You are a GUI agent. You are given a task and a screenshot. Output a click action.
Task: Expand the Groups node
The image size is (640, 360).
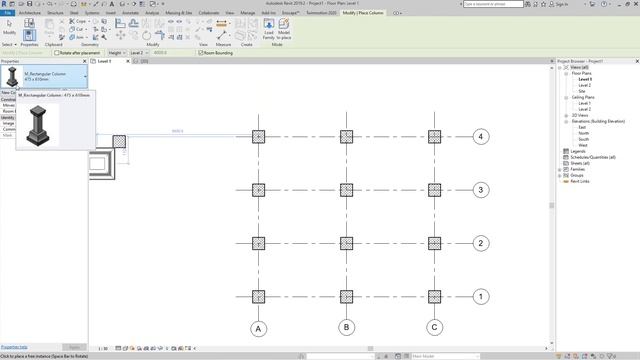560,176
